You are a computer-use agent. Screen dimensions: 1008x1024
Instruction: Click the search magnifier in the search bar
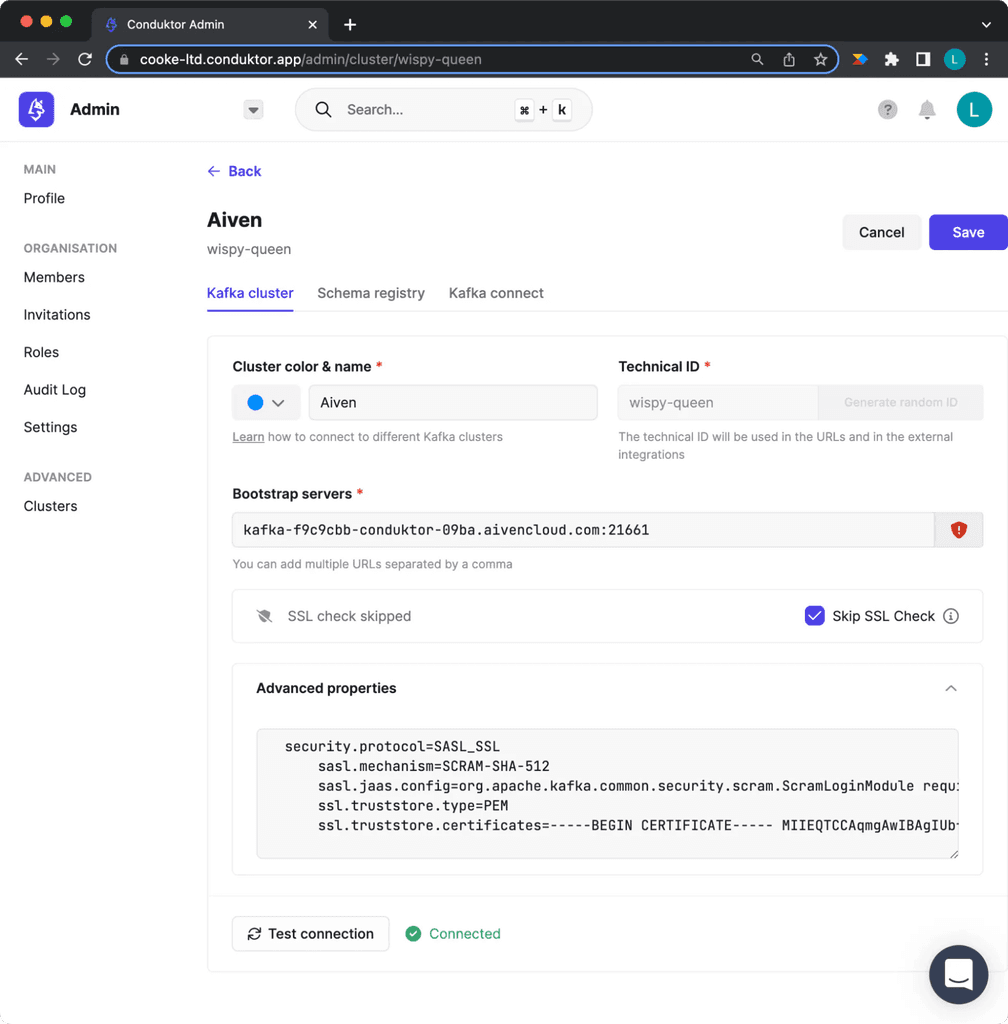coord(322,109)
